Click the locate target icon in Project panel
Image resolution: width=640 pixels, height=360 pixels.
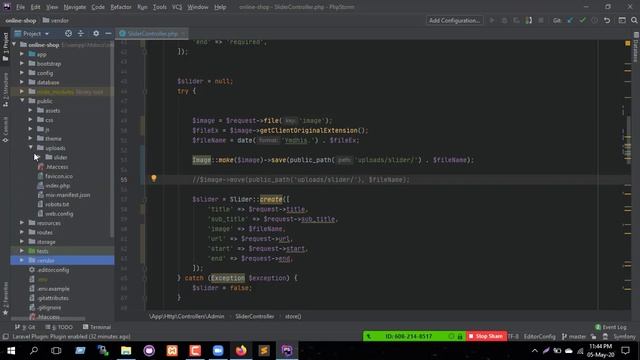pos(69,33)
